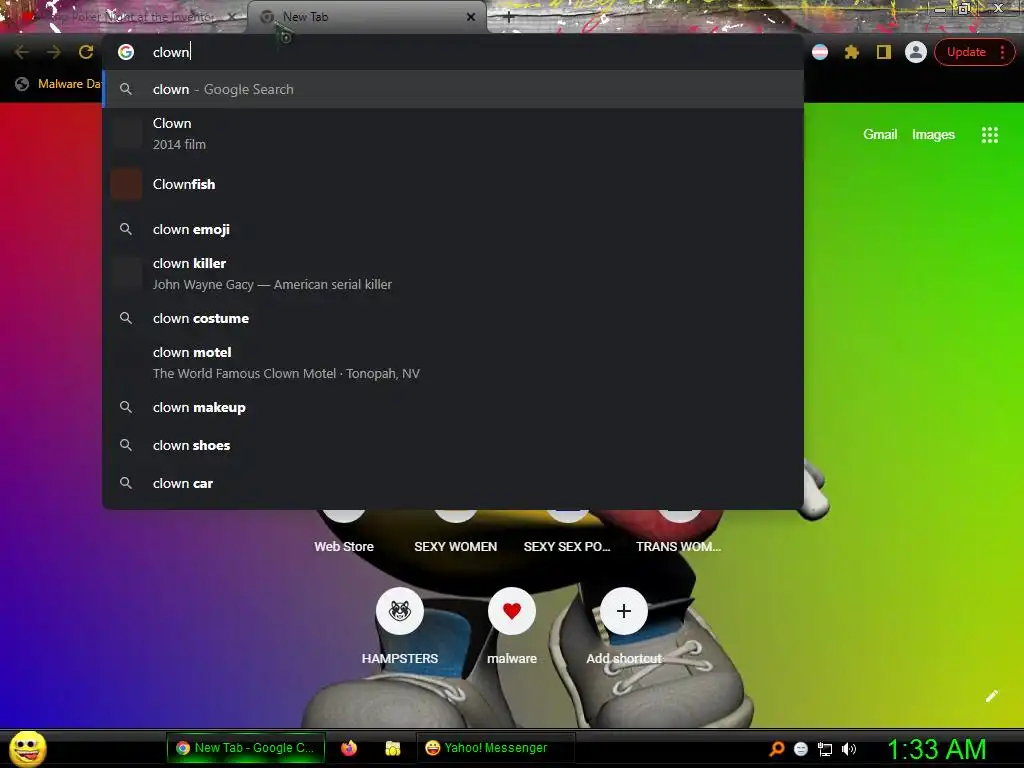Screen dimensions: 1024x768
Task: Switch to New Tab - Google Chrome taskbar item
Action: [x=246, y=748]
